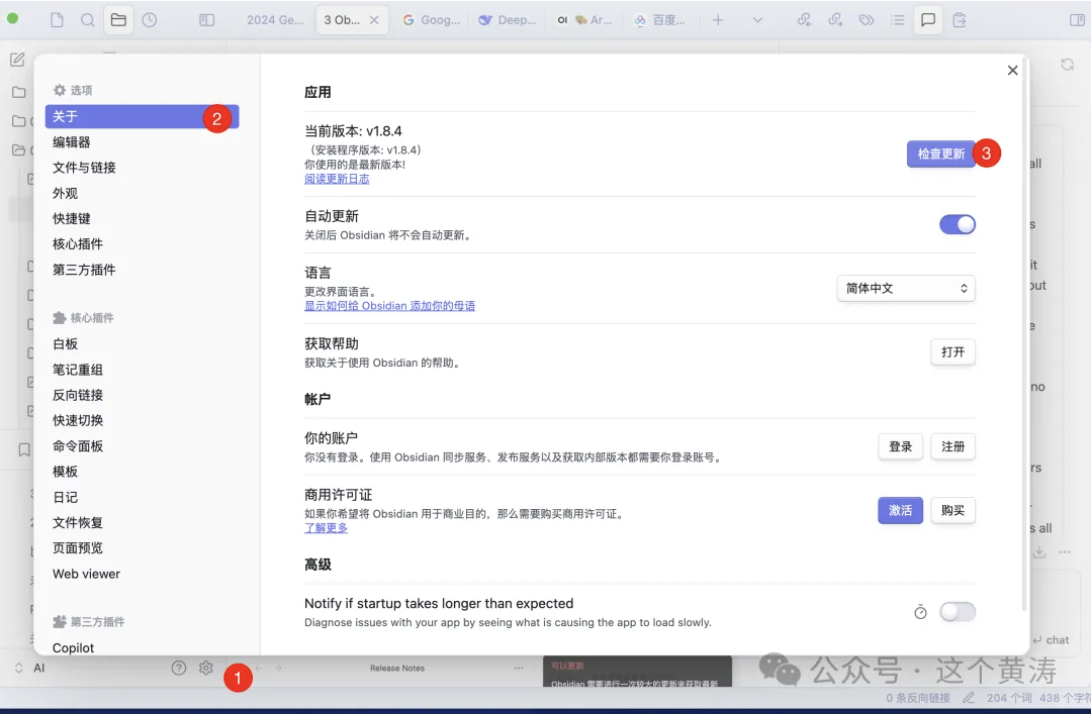Click the 阅读更新日志 link
This screenshot has height=716, width=1092.
click(x=337, y=179)
